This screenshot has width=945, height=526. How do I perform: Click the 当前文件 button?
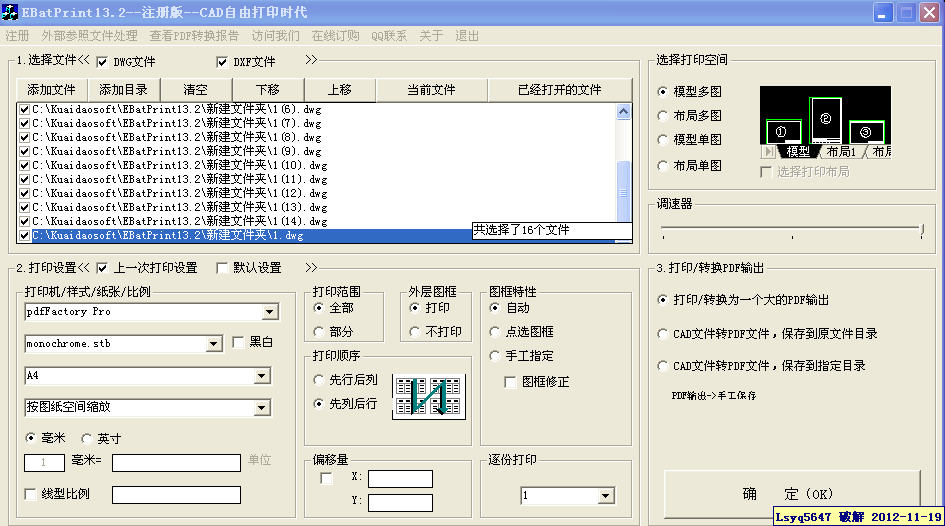(x=432, y=90)
